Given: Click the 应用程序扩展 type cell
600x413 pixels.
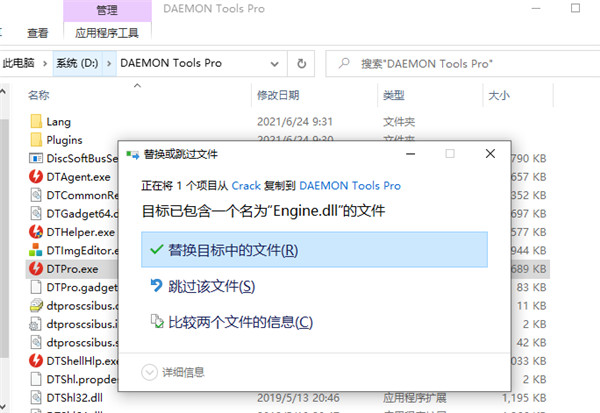Looking at the screenshot, I should pos(415,398).
